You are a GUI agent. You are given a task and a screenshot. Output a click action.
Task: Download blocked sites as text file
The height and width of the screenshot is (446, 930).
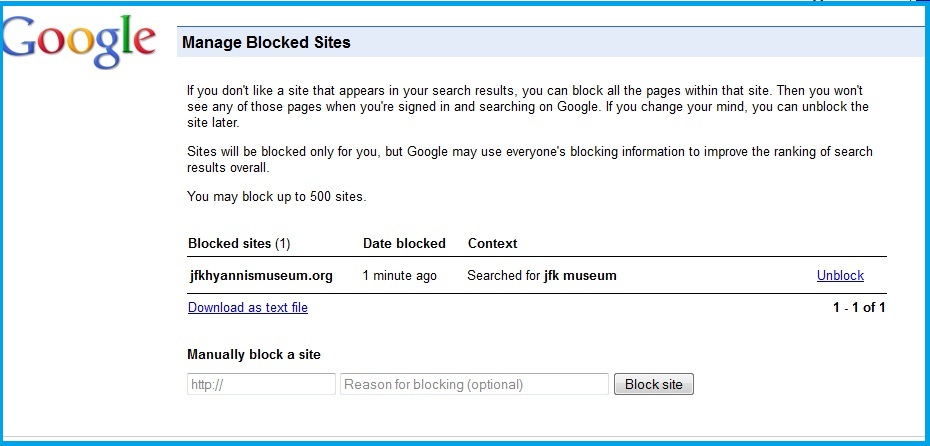coord(248,308)
